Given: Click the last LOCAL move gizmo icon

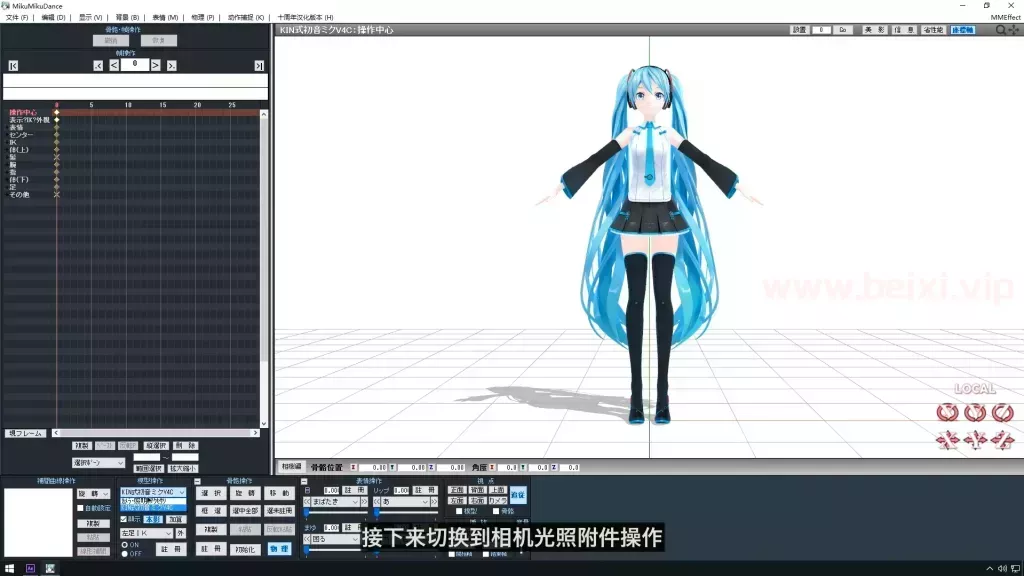Looking at the screenshot, I should [x=1002, y=441].
